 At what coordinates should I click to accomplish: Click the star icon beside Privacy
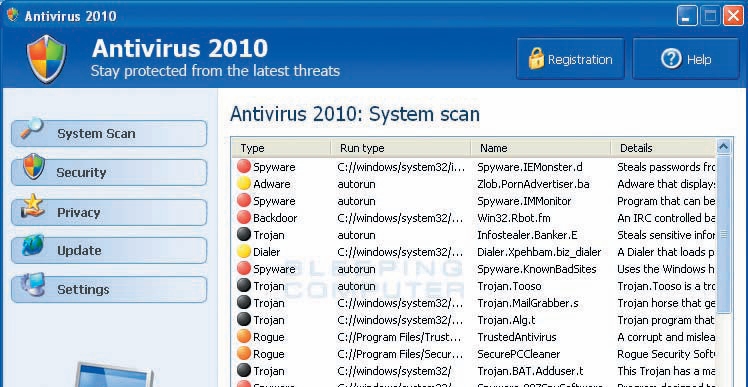[x=32, y=206]
